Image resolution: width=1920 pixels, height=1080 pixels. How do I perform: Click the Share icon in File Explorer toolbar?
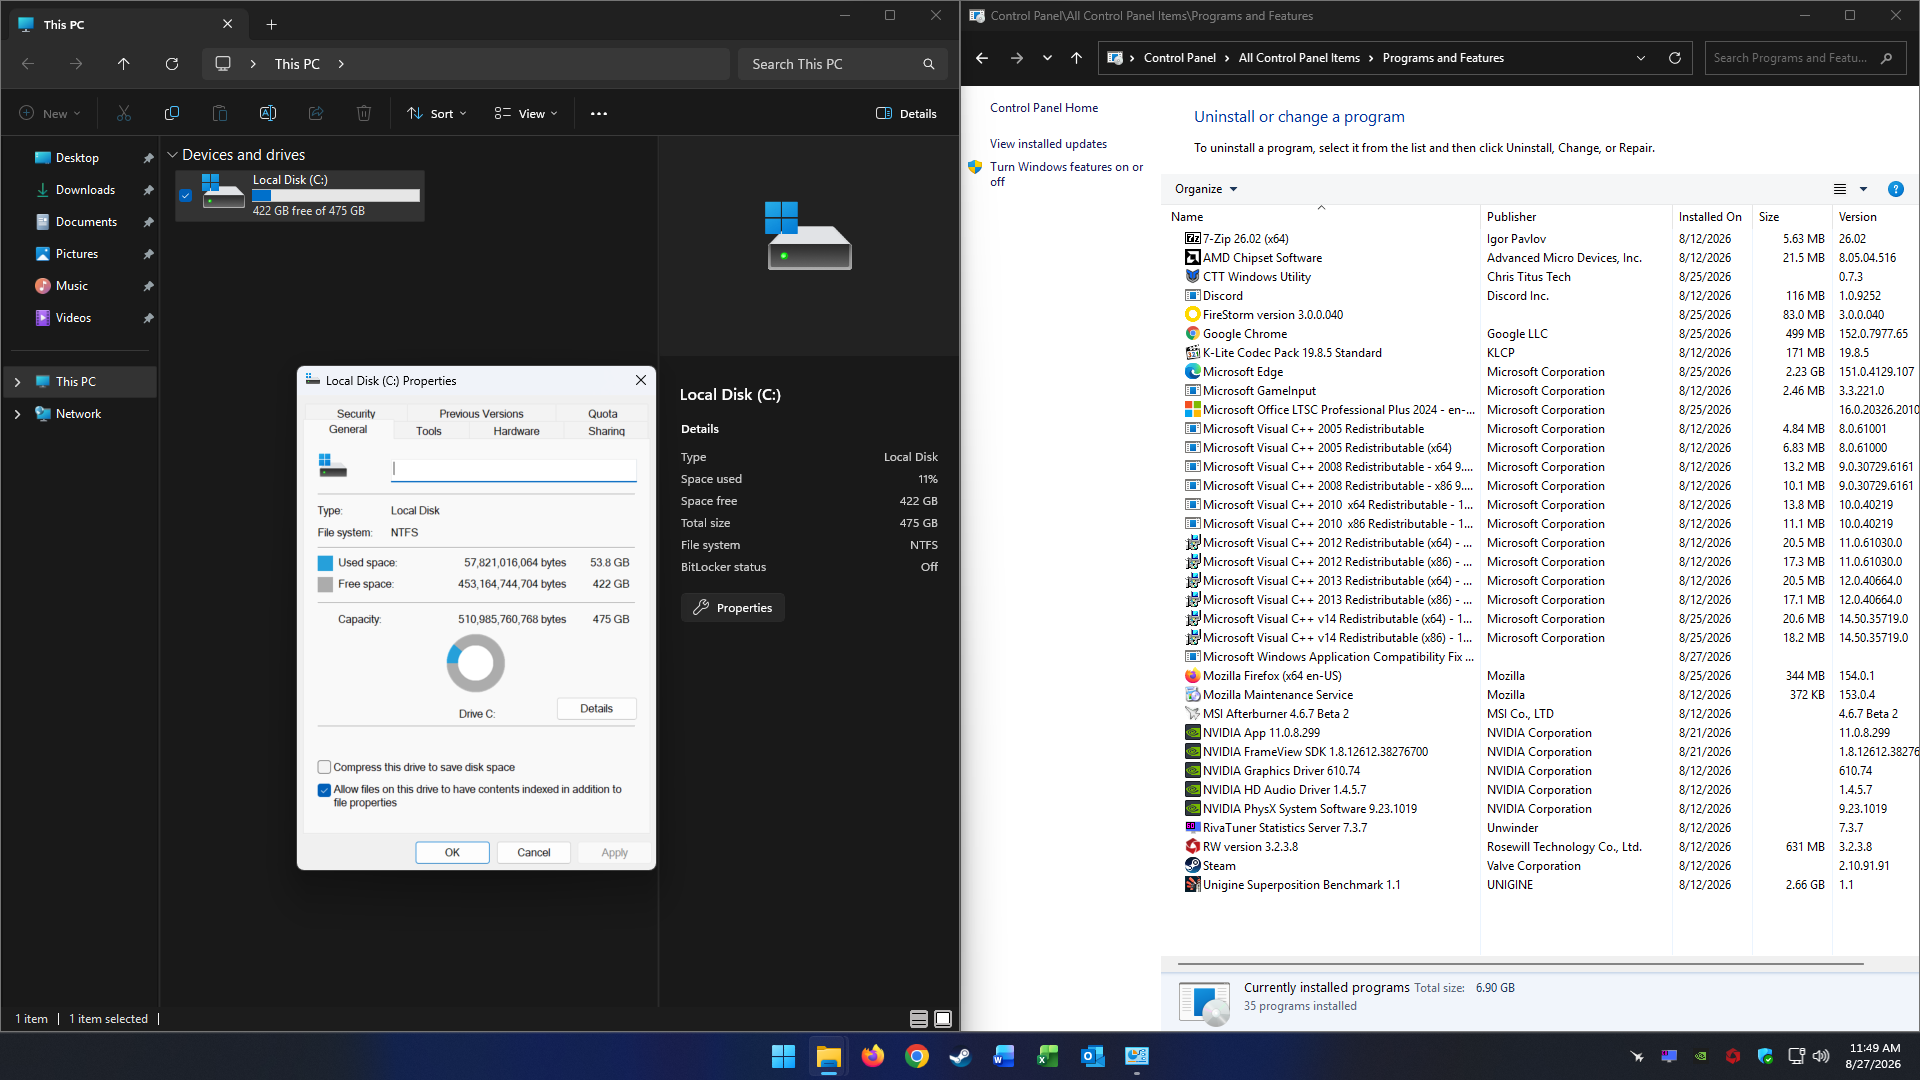click(x=316, y=114)
